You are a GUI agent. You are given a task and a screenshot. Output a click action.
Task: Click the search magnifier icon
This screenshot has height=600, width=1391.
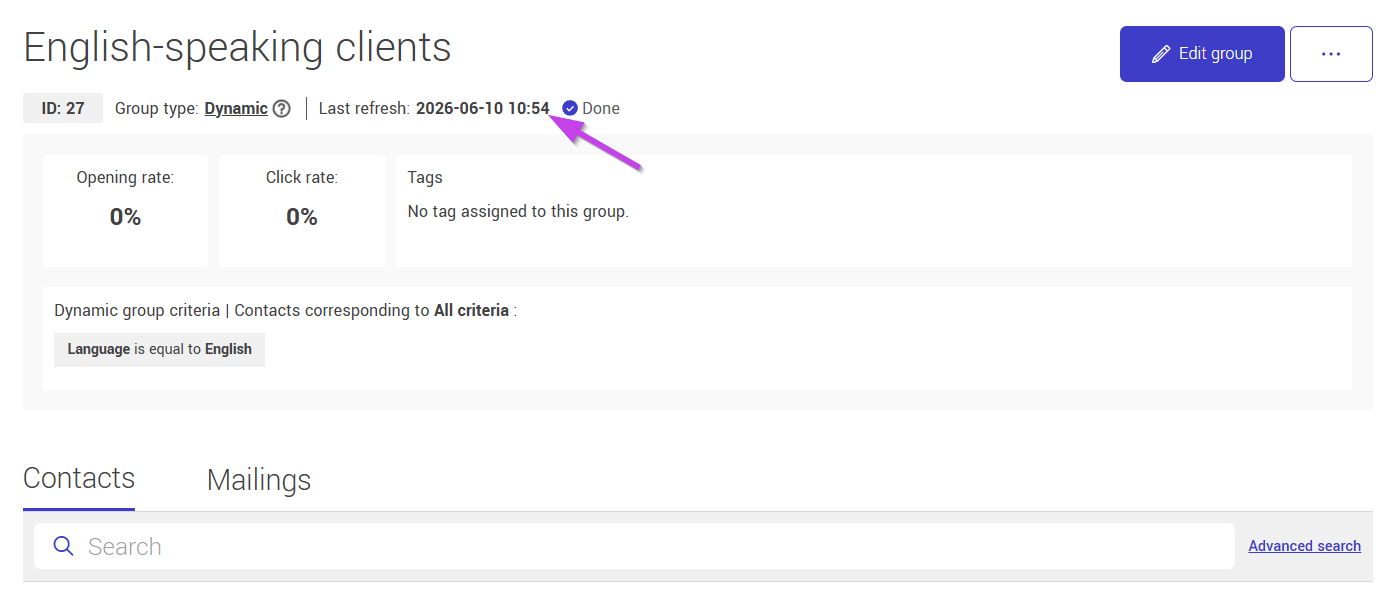pos(64,546)
